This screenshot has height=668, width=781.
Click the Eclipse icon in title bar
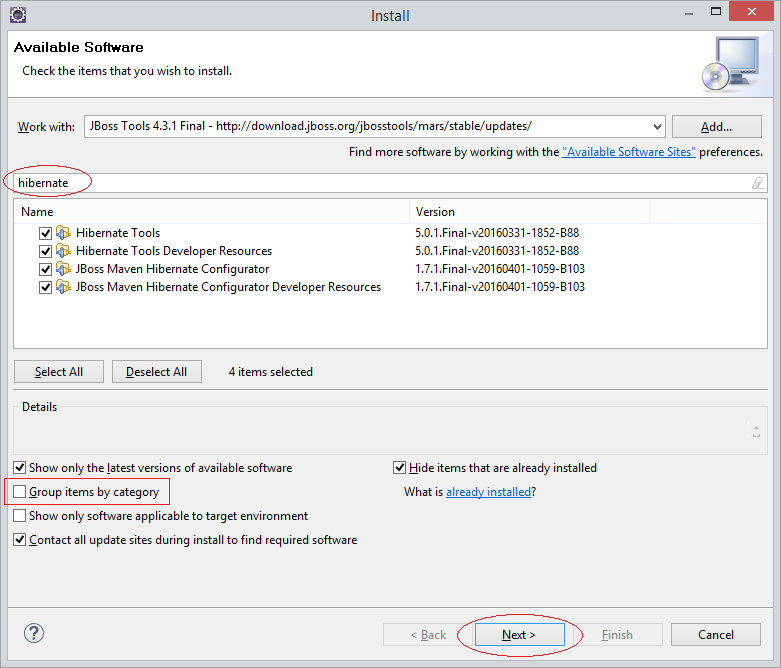tap(17, 15)
